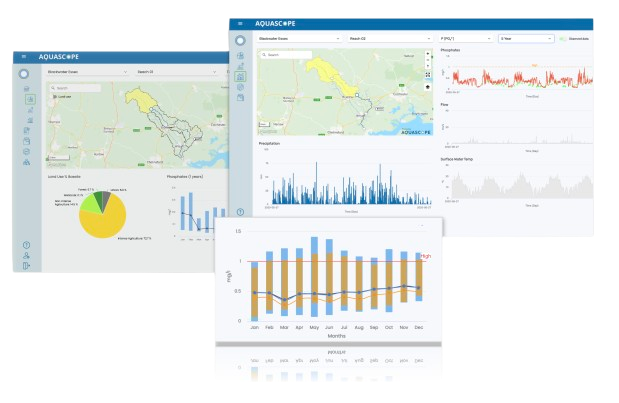Click large yellow intensive agriculture pie slice
Screen dimensions: 619x403
click(105, 223)
